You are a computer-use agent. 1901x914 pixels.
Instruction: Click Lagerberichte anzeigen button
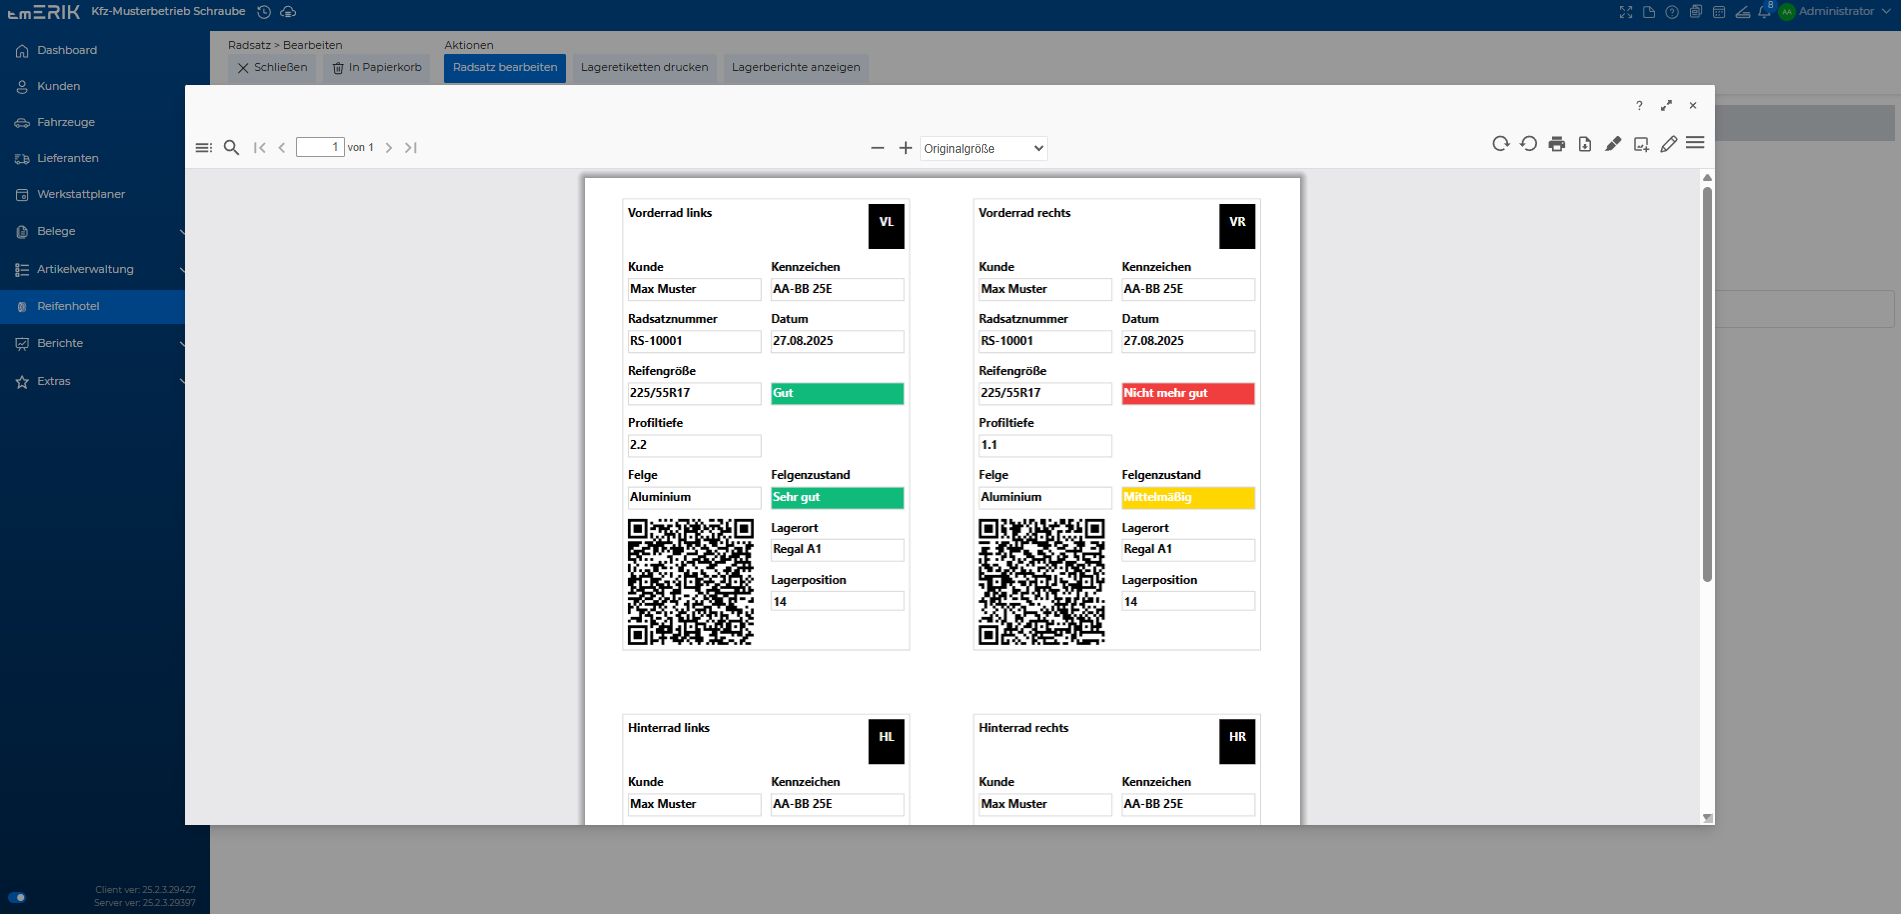(x=796, y=68)
